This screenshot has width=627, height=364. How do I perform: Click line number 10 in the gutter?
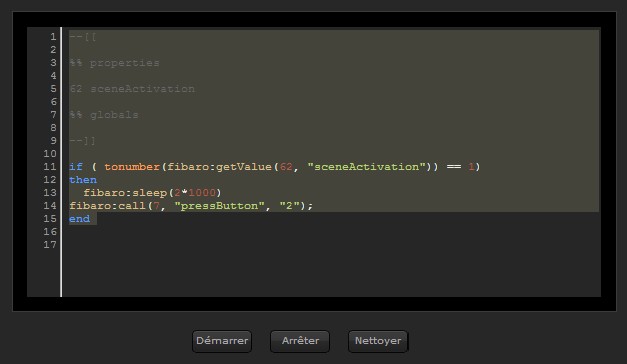click(50, 154)
